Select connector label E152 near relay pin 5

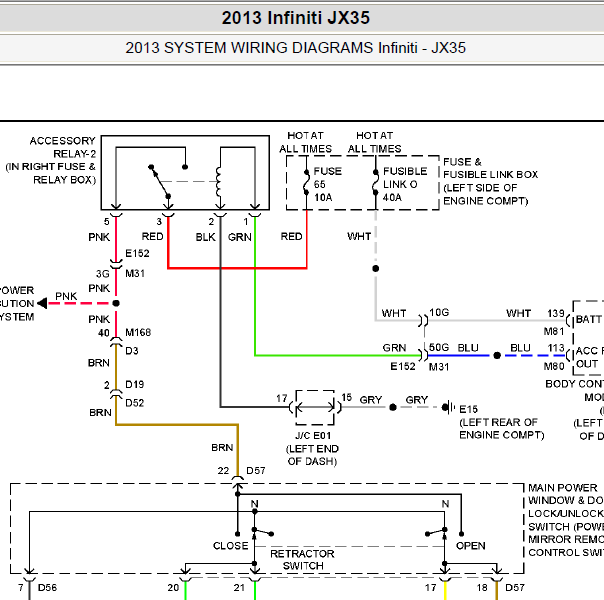[x=137, y=253]
